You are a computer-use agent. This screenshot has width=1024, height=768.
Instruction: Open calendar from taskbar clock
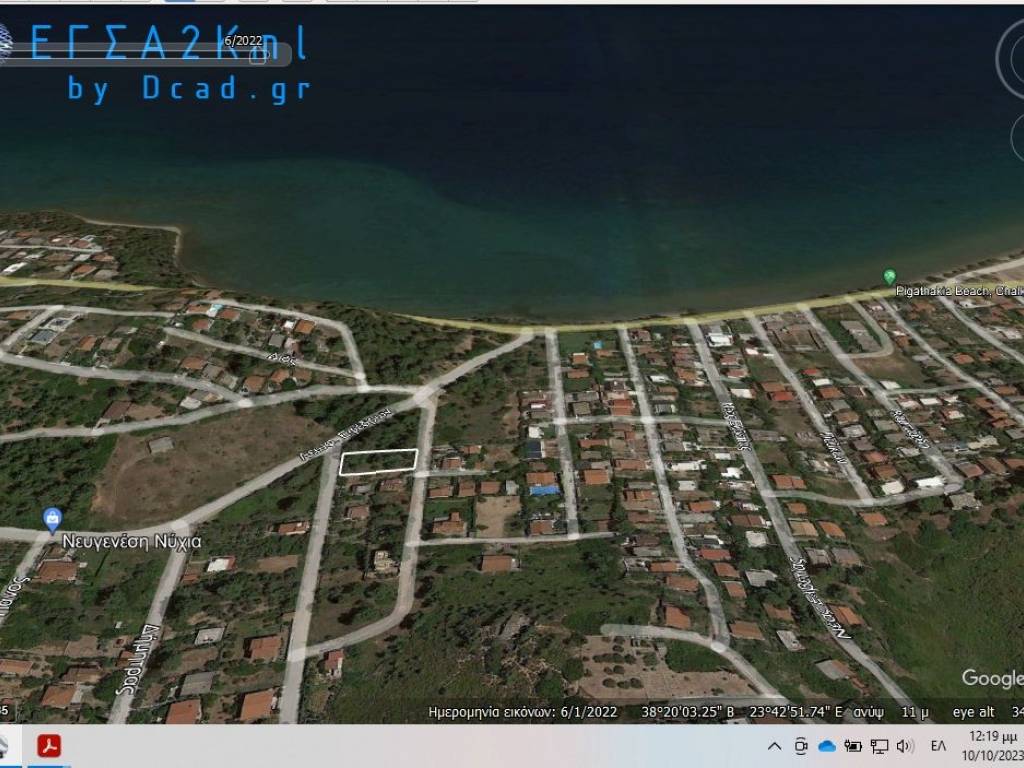click(x=990, y=746)
